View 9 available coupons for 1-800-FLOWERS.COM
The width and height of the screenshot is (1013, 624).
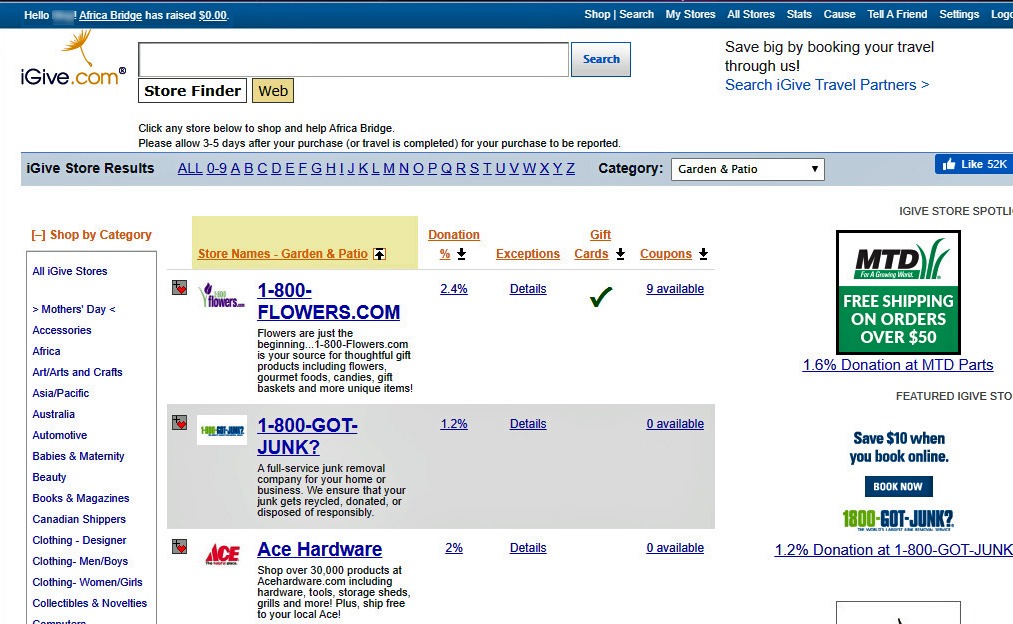coord(675,289)
